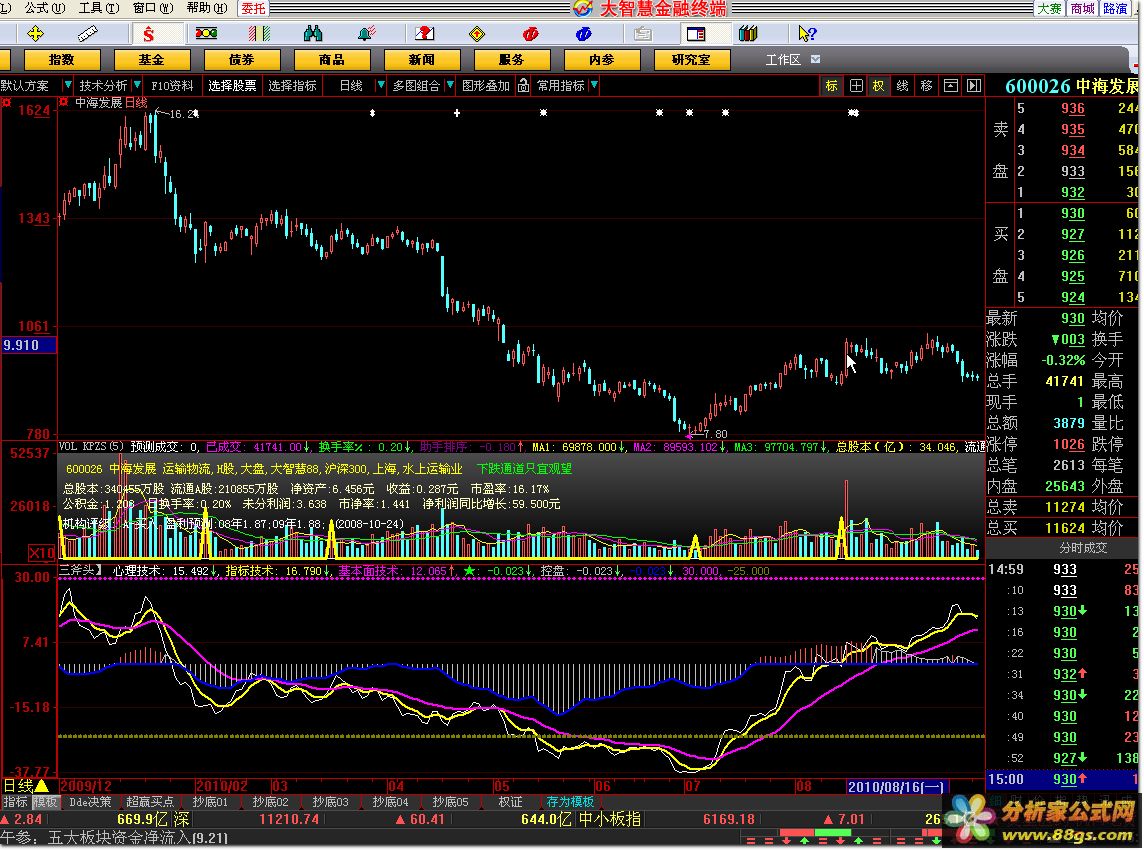The image size is (1144, 850).
Task: Open the 窗口 menu
Action: click(x=153, y=8)
